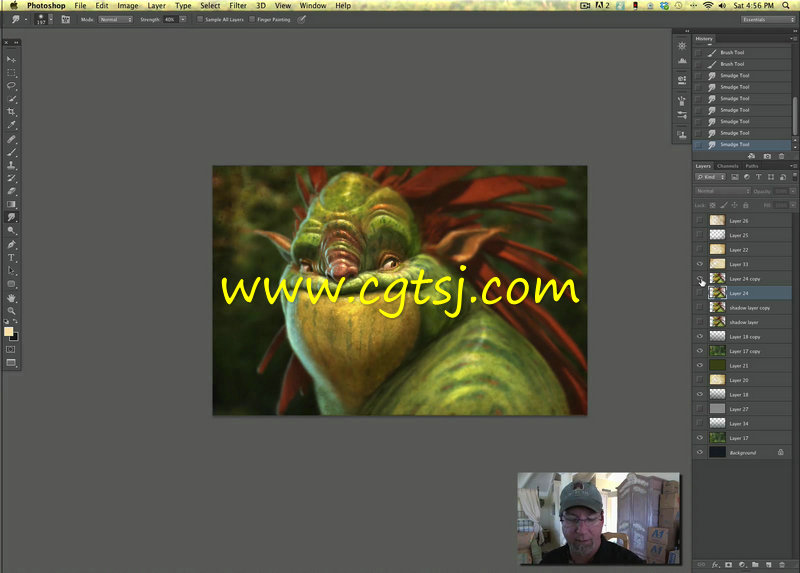
Task: Delete current state in History panel
Action: click(x=781, y=156)
